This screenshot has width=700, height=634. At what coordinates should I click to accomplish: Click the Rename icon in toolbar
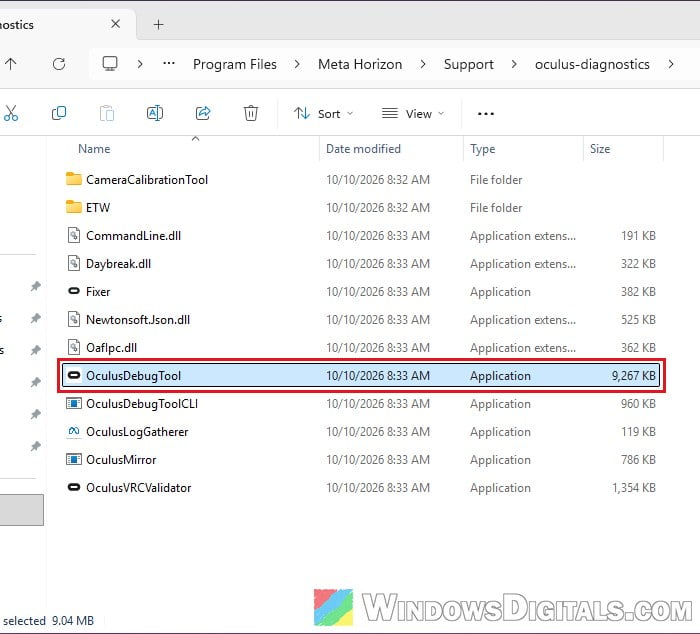tap(154, 113)
